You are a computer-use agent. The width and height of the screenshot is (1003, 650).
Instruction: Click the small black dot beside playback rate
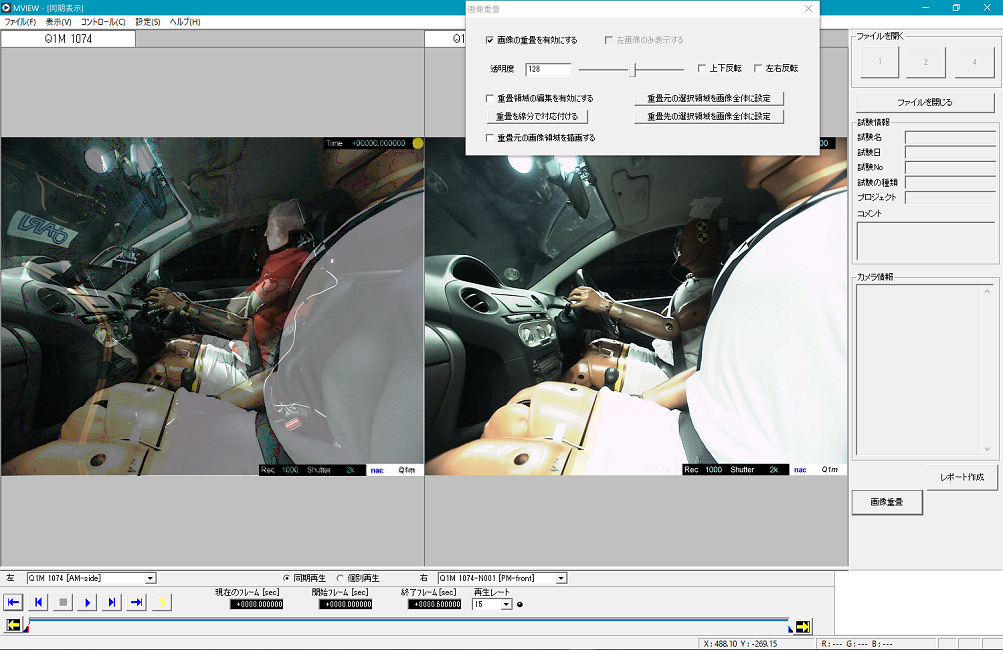519,605
